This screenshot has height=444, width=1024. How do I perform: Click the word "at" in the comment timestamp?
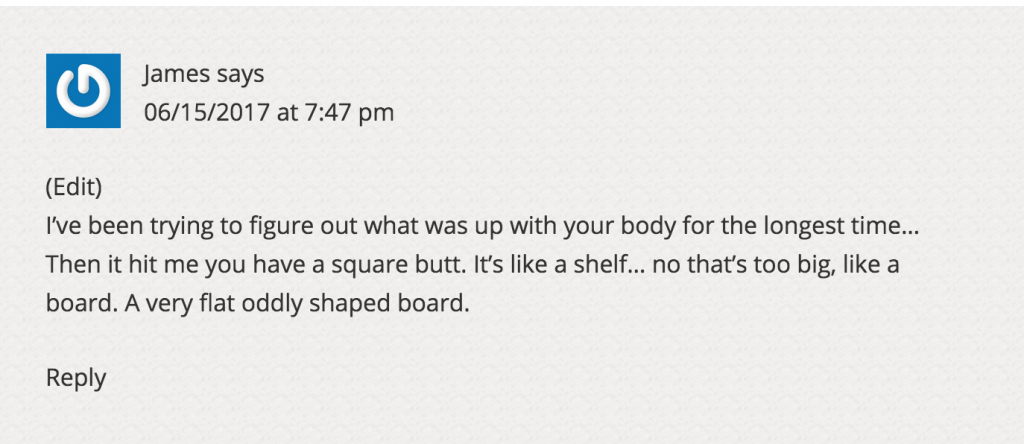[x=287, y=112]
